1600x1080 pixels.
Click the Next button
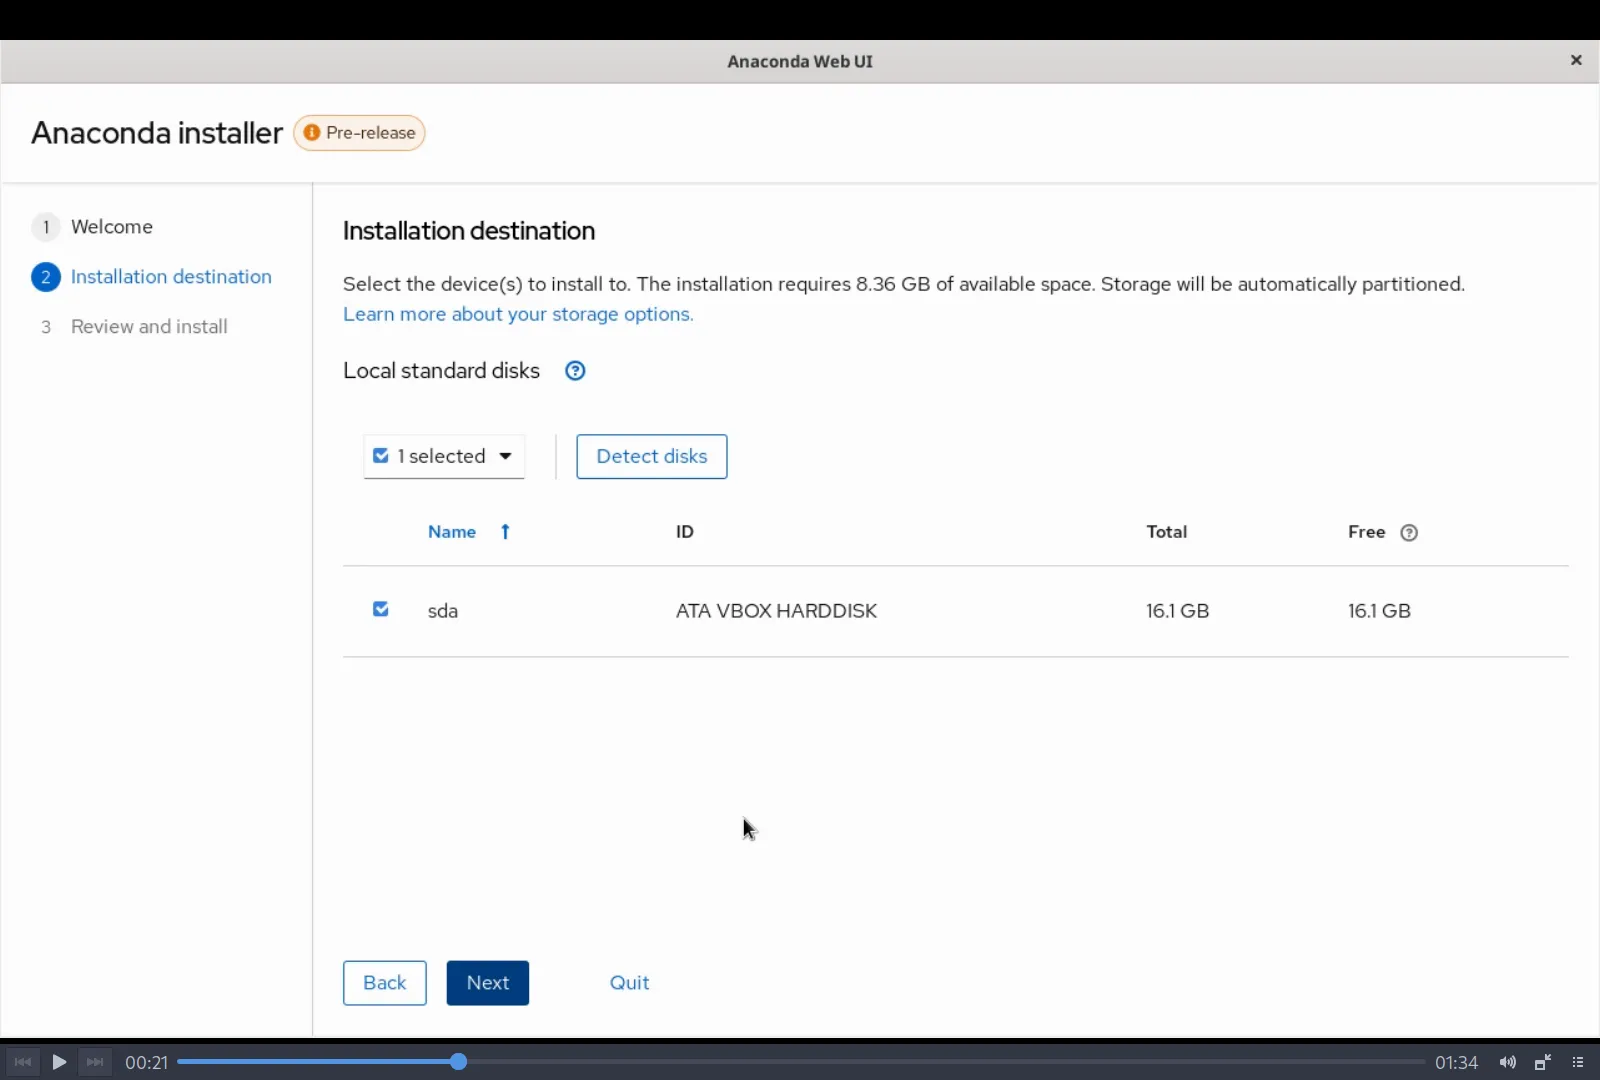[488, 983]
